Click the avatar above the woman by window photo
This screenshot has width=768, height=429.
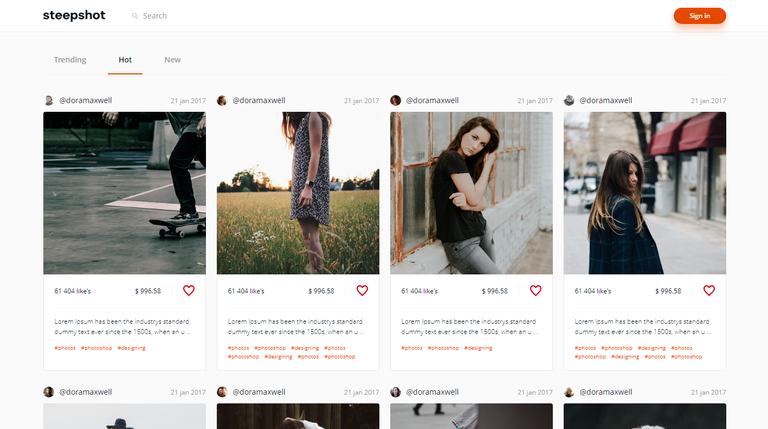395,100
